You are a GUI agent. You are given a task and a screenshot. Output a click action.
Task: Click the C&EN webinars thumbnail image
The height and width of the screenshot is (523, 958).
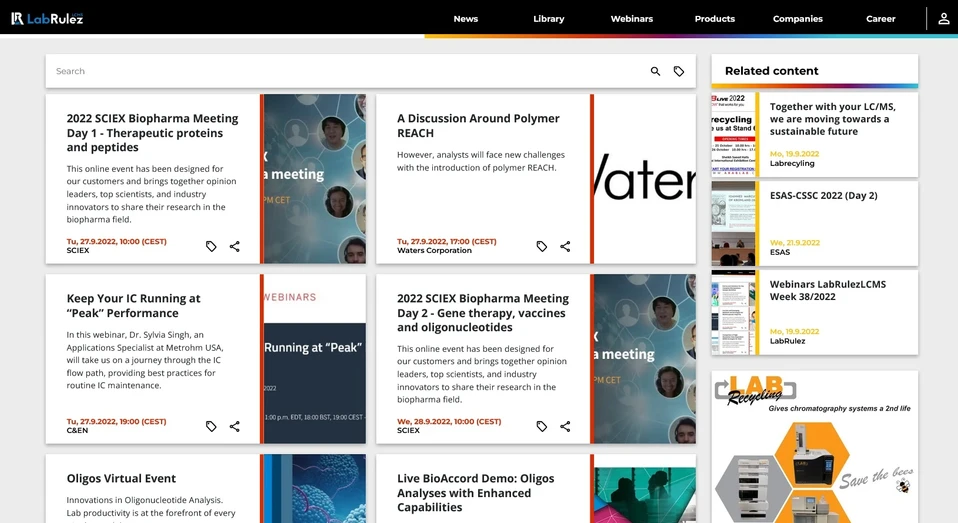tap(315, 359)
